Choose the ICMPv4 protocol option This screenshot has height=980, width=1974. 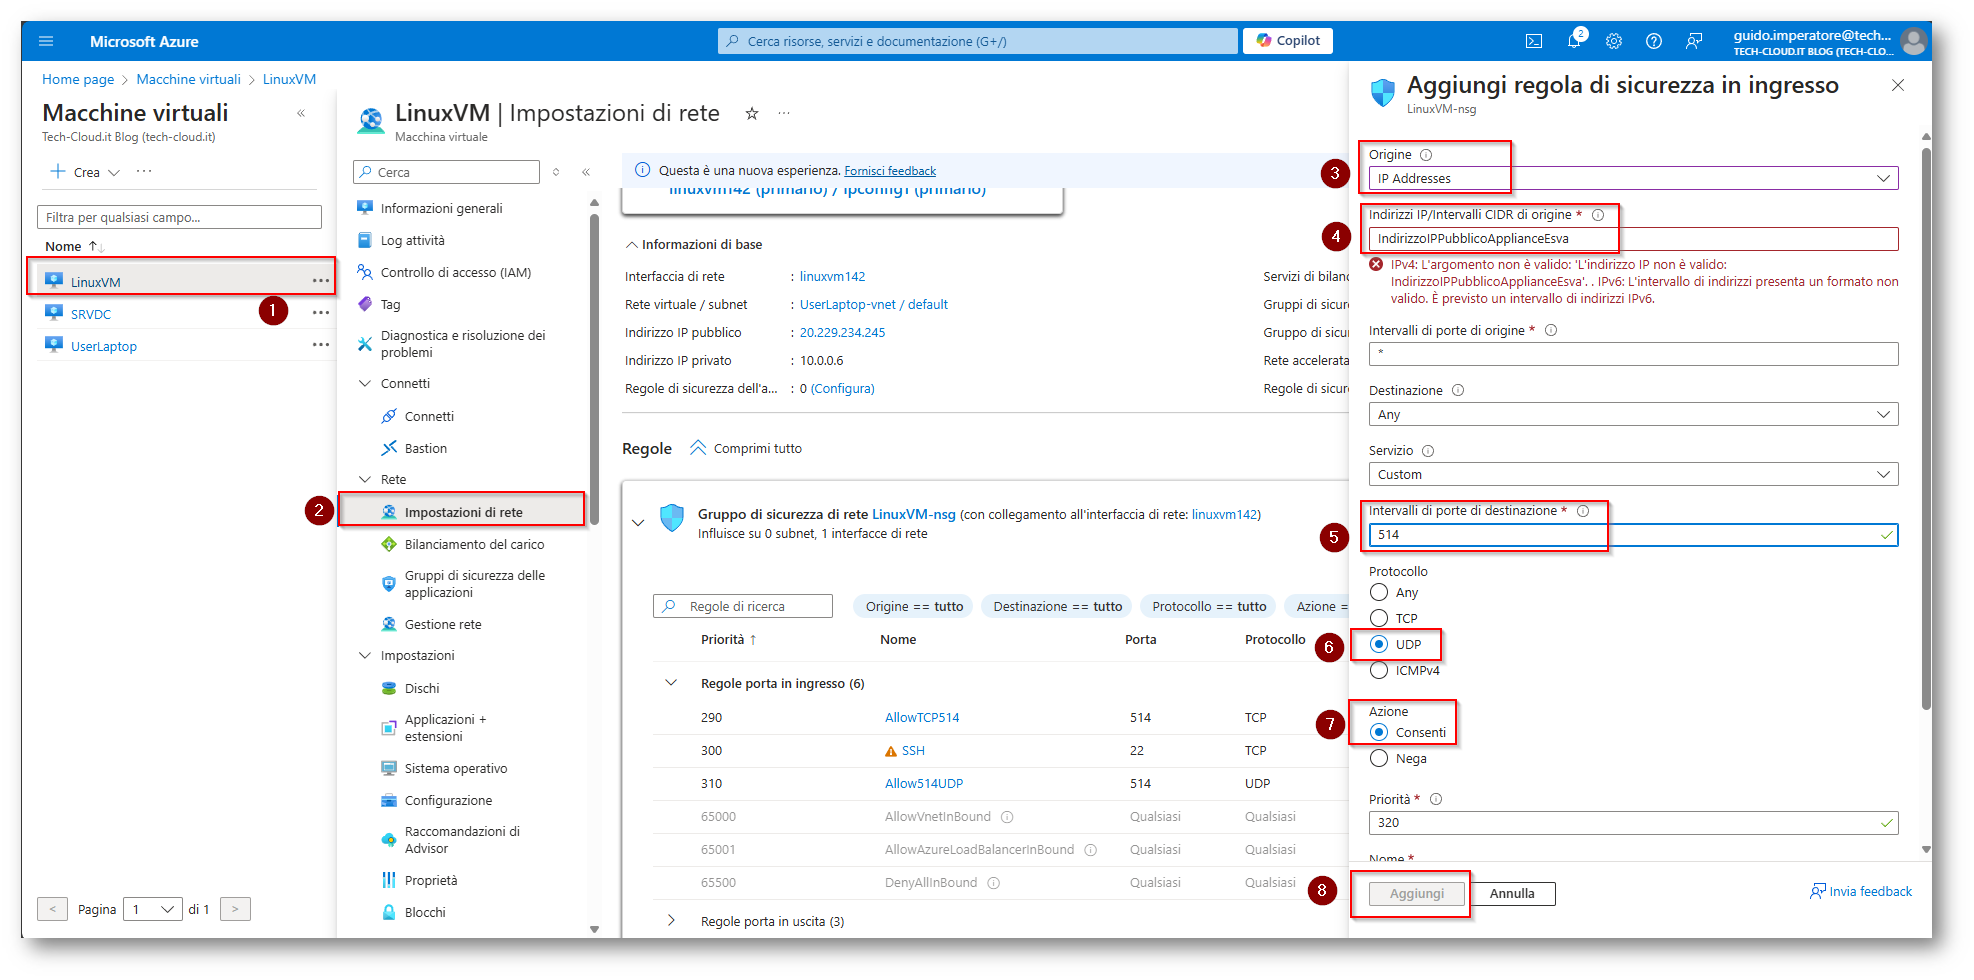pyautogui.click(x=1379, y=670)
